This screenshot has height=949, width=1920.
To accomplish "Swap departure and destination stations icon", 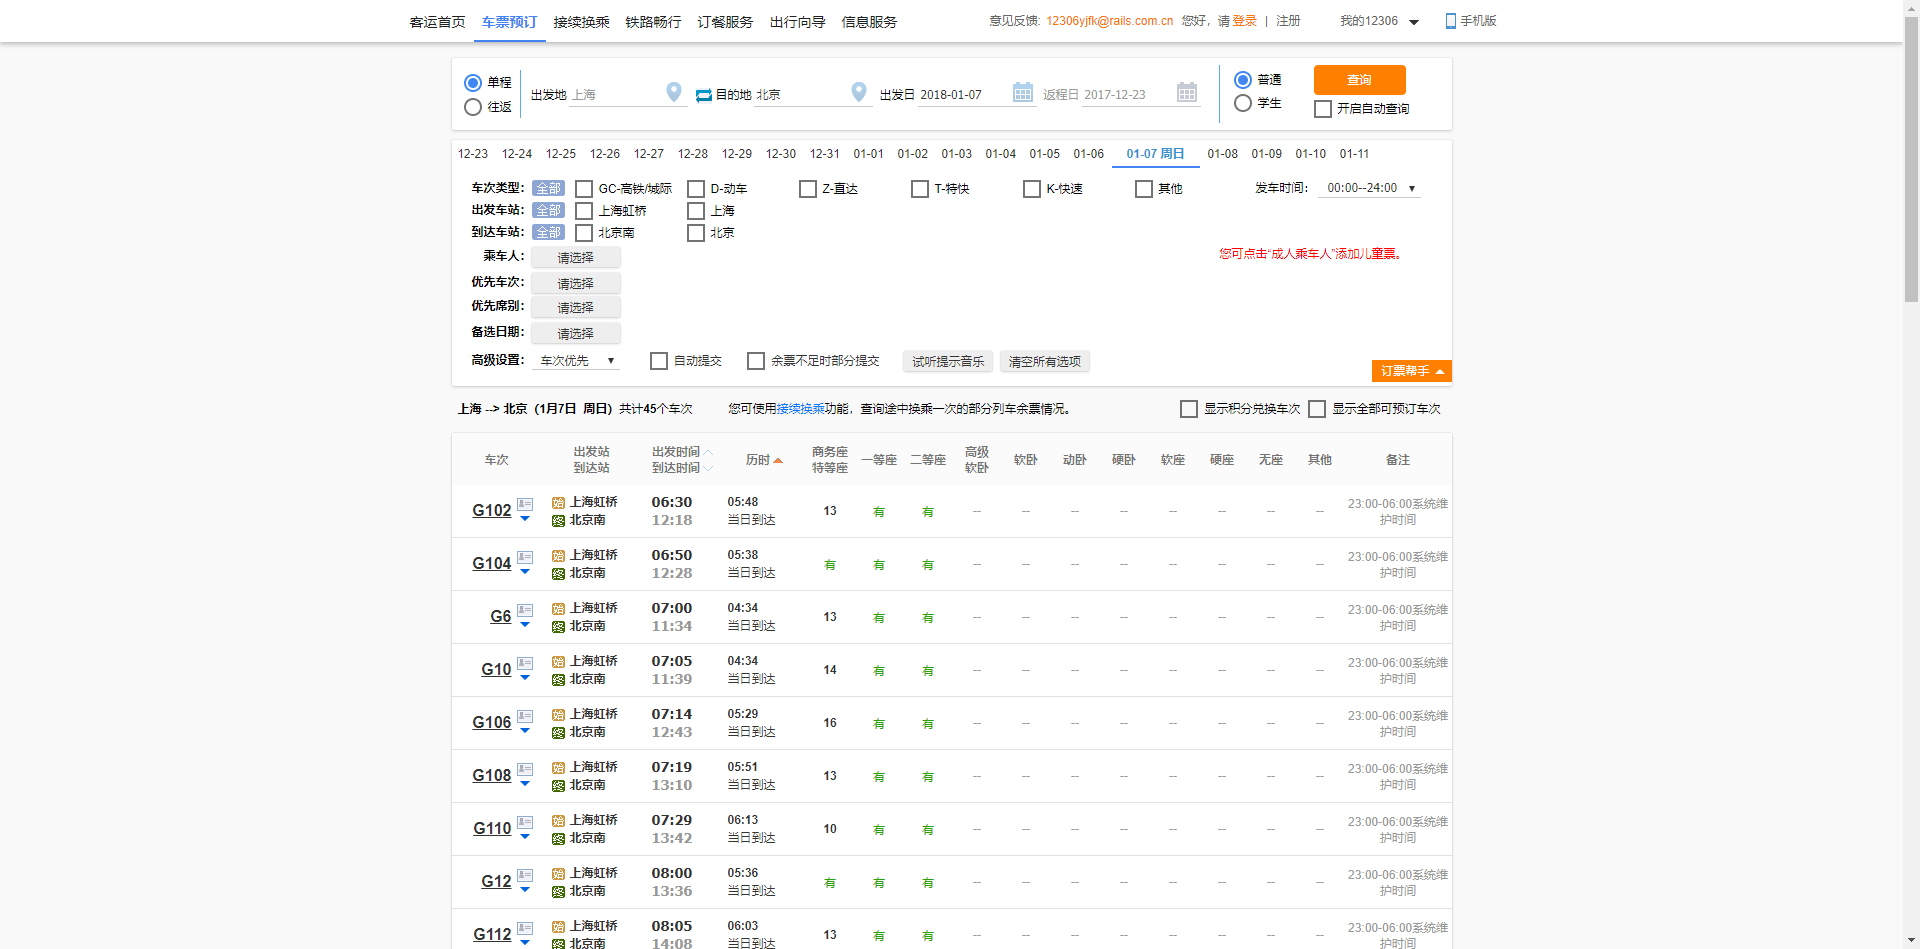I will (704, 95).
